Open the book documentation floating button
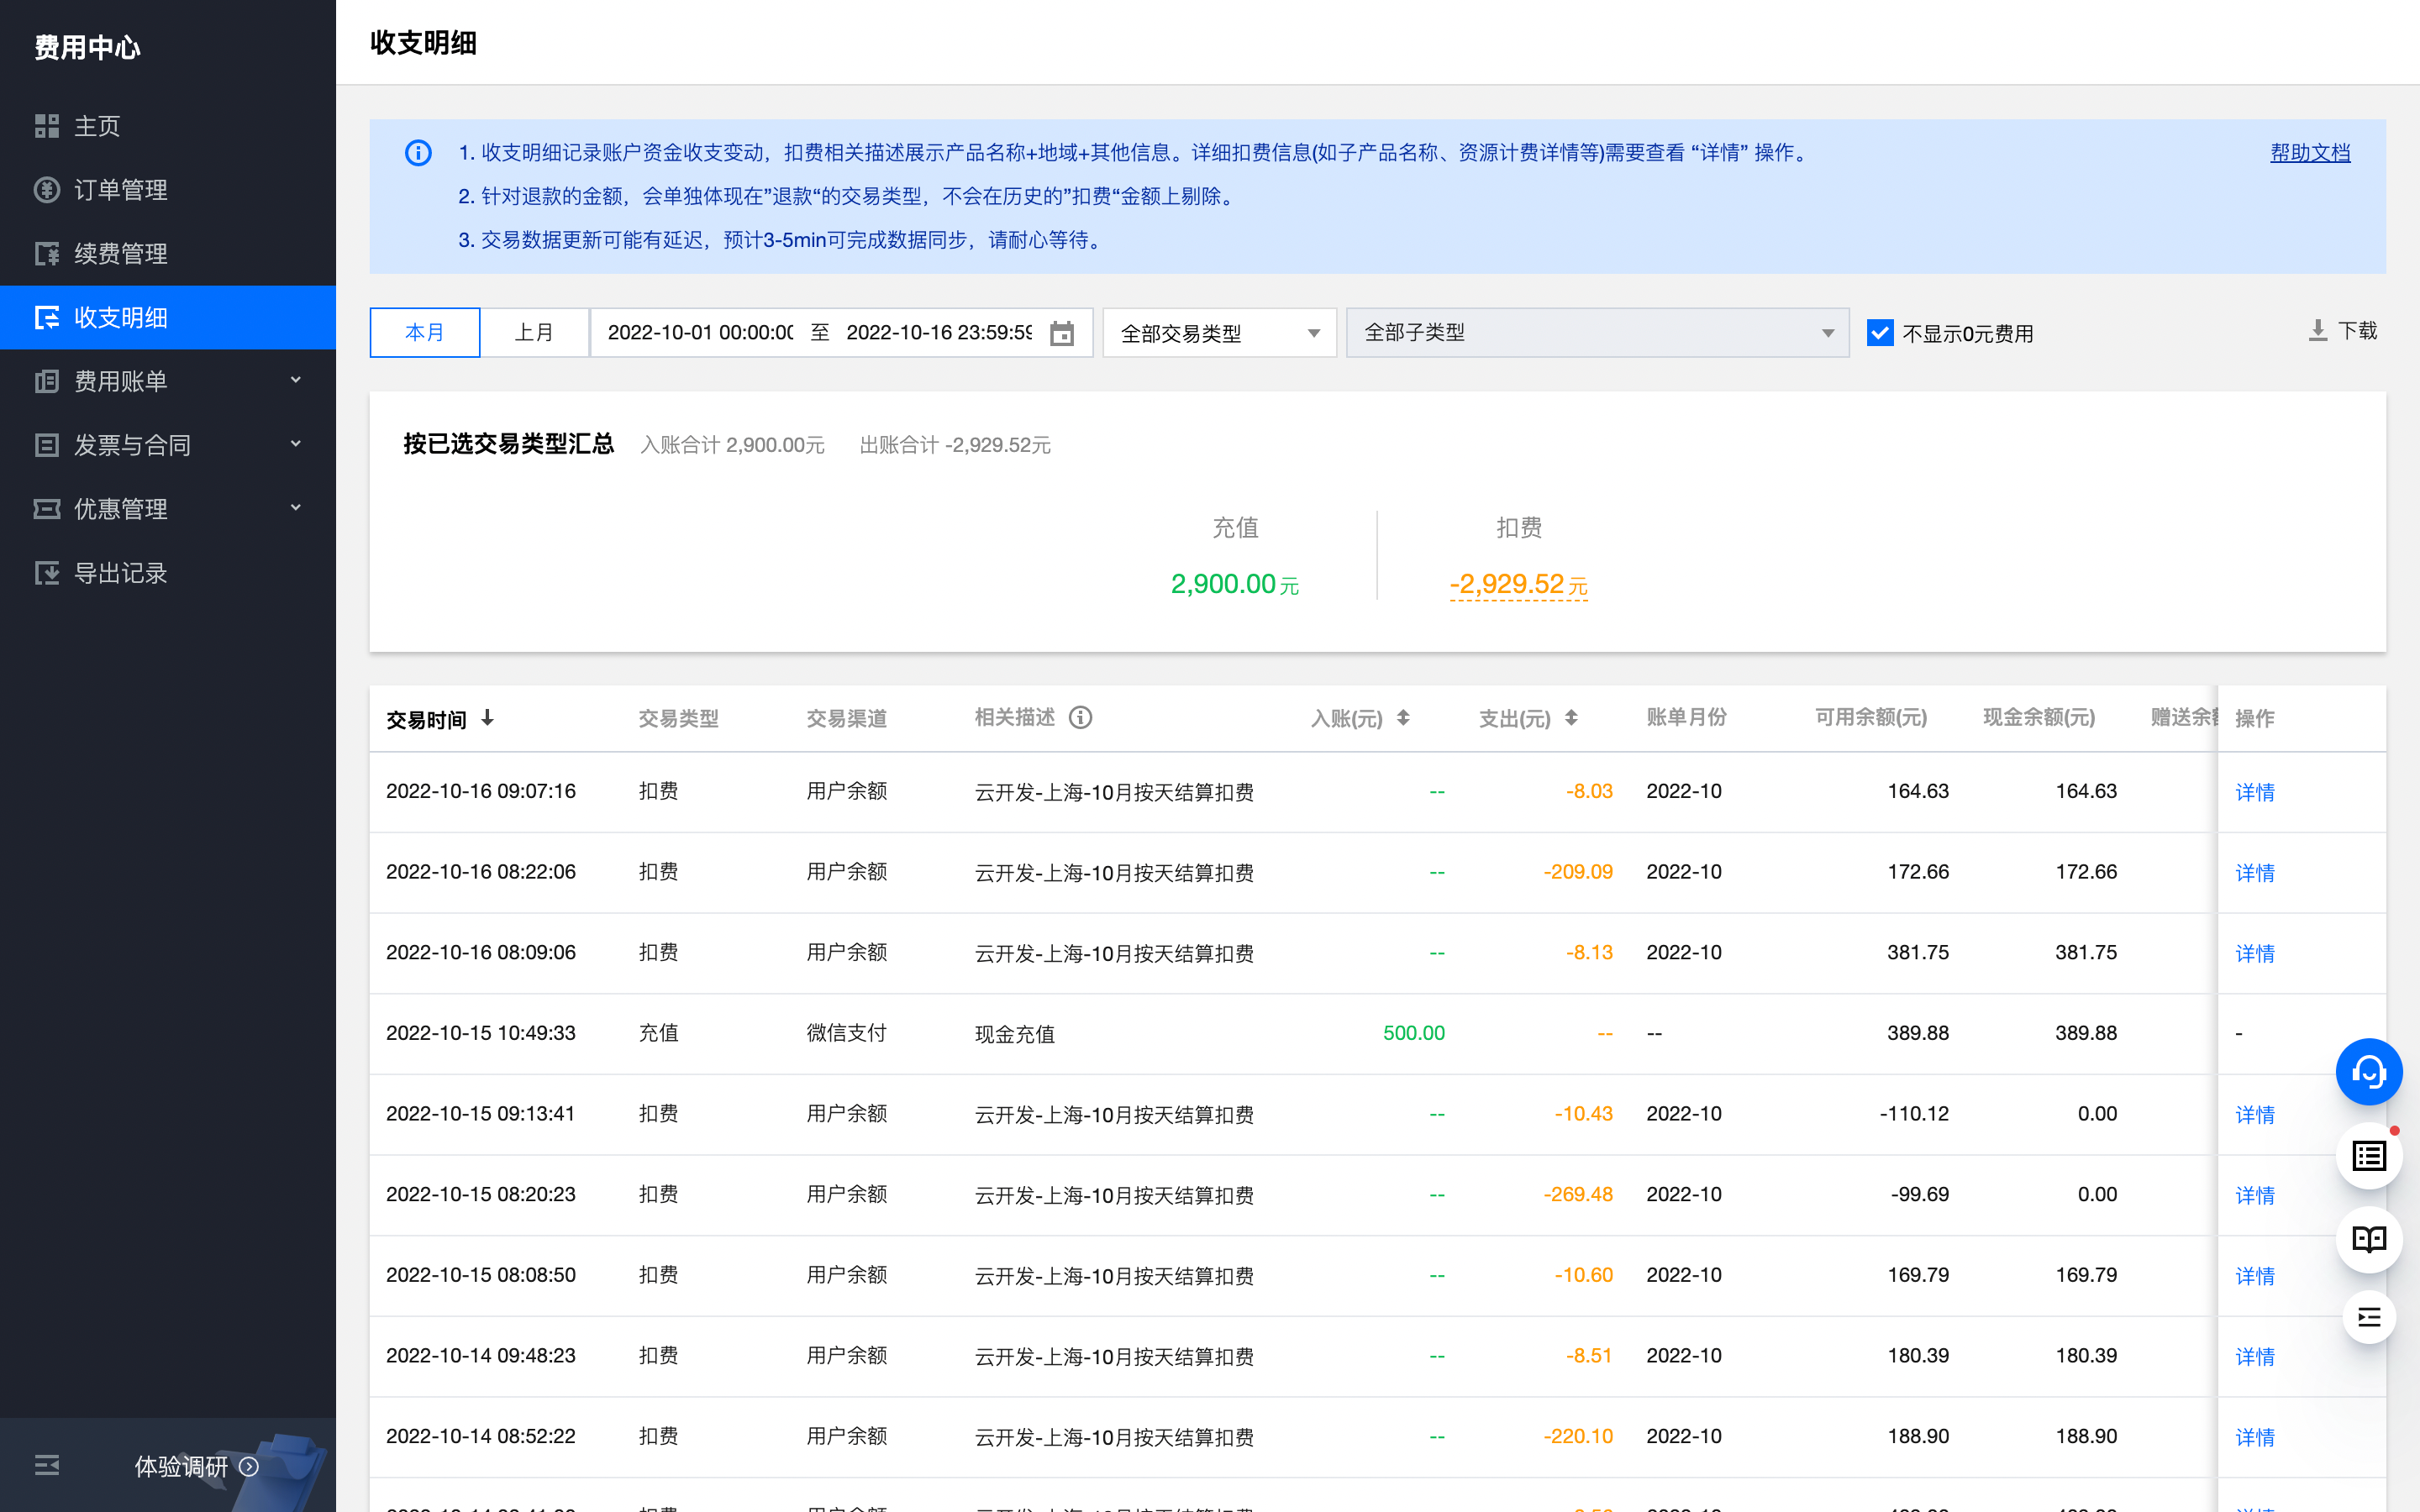The width and height of the screenshot is (2420, 1512). (x=2368, y=1239)
